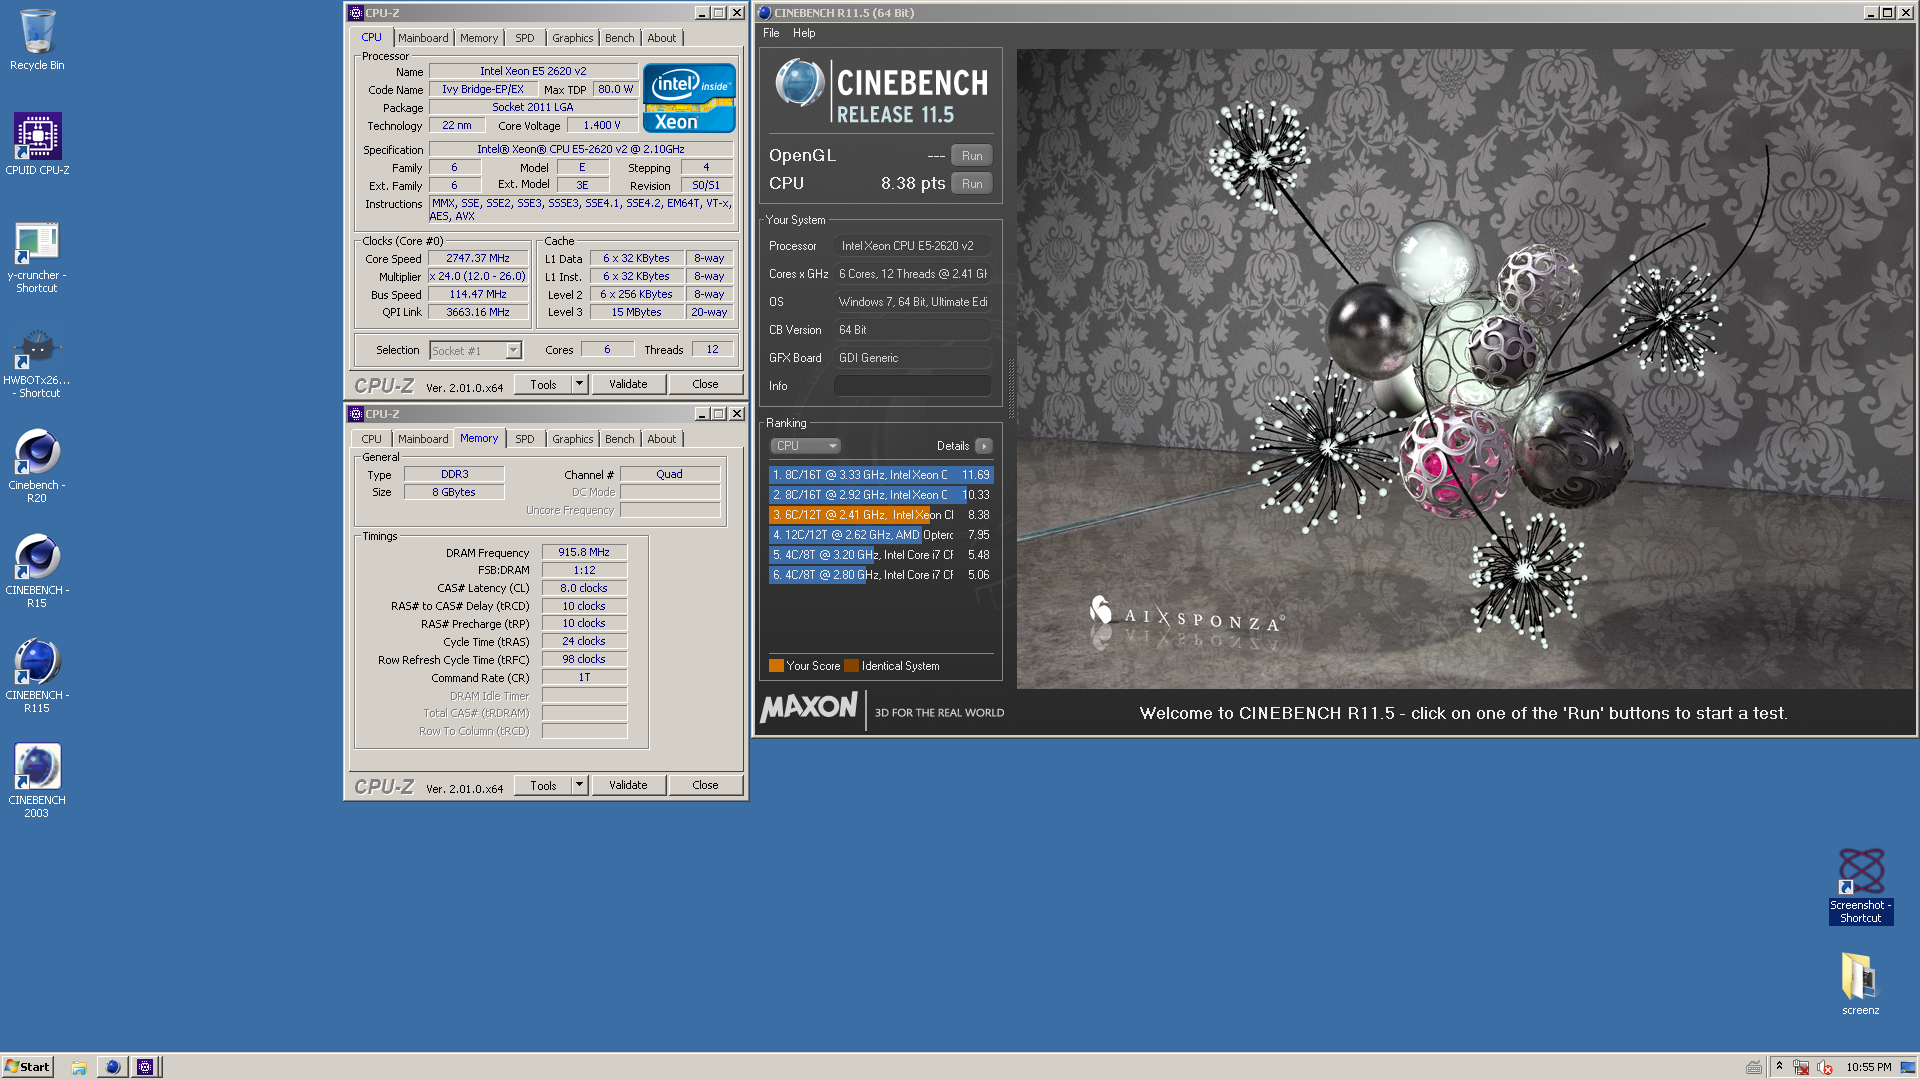Image resolution: width=1920 pixels, height=1080 pixels.
Task: Click the muted volume tray icon
Action: 1824,1067
